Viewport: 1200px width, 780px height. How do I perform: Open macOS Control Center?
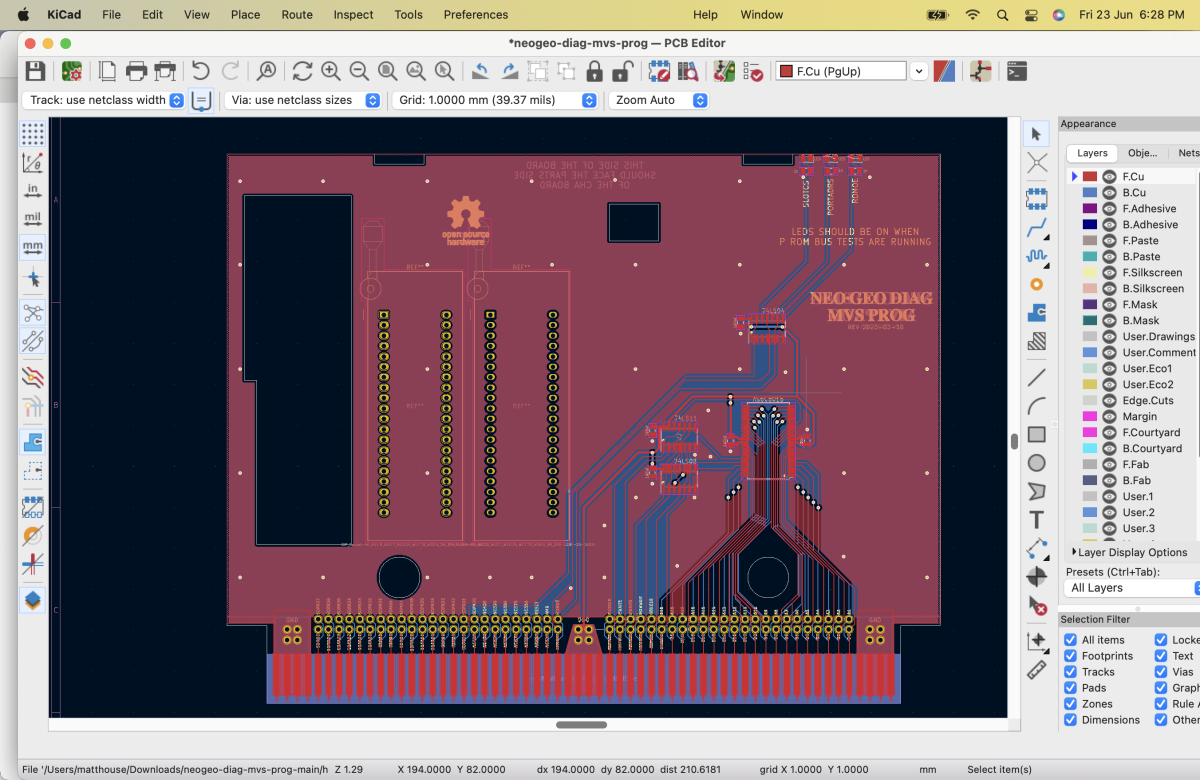1031,14
